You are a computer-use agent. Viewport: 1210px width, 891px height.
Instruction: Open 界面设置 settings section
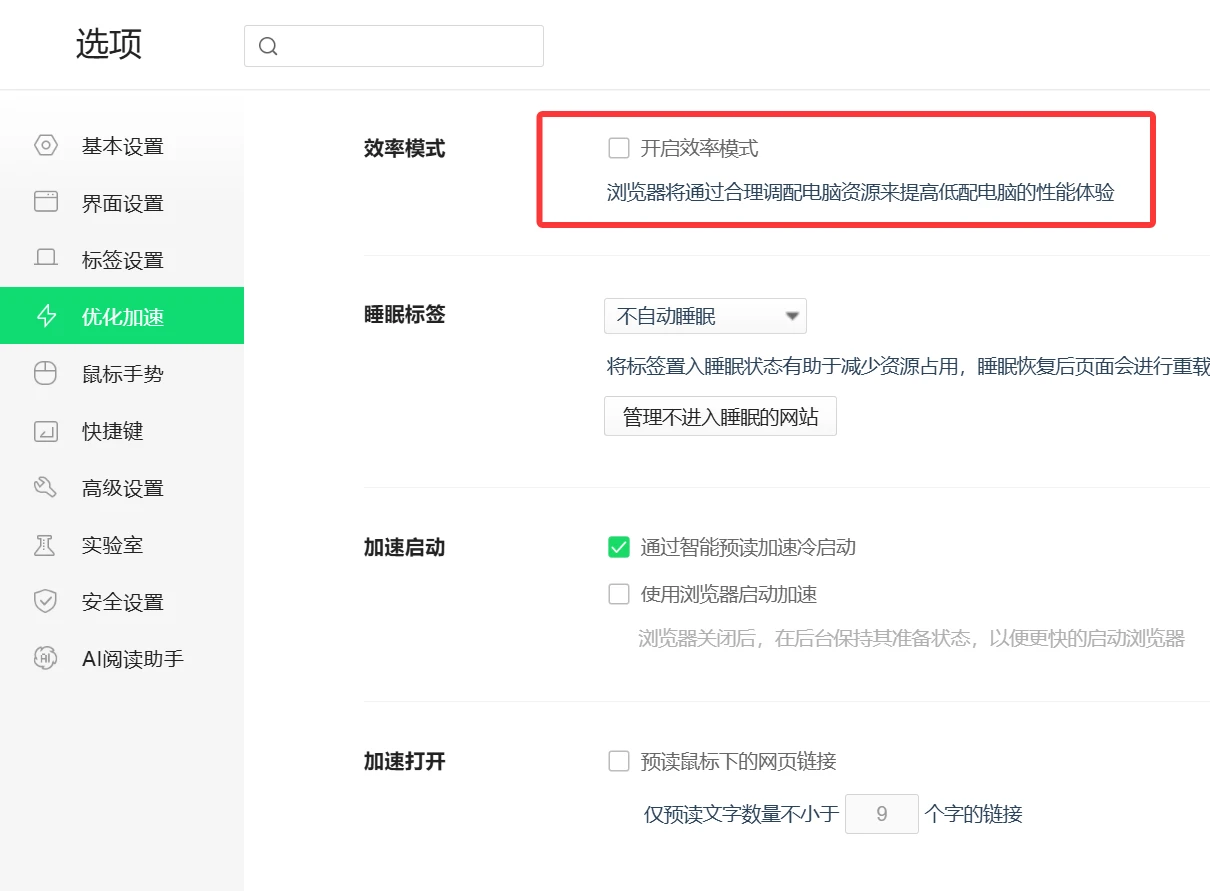122,203
